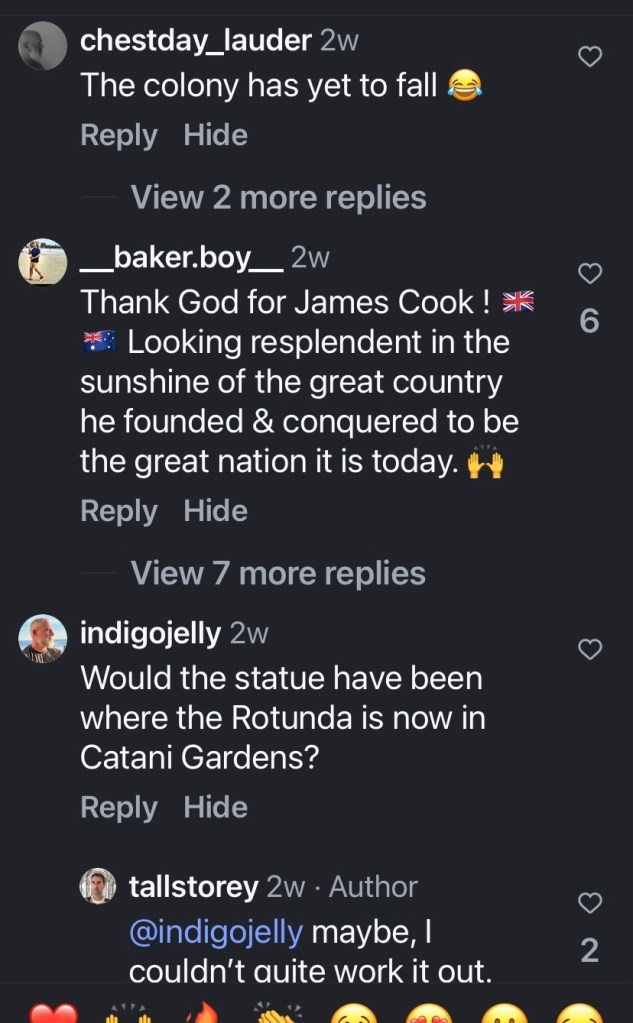Open tallstorey's small profile avatar
Image resolution: width=633 pixels, height=1023 pixels.
click(98, 886)
